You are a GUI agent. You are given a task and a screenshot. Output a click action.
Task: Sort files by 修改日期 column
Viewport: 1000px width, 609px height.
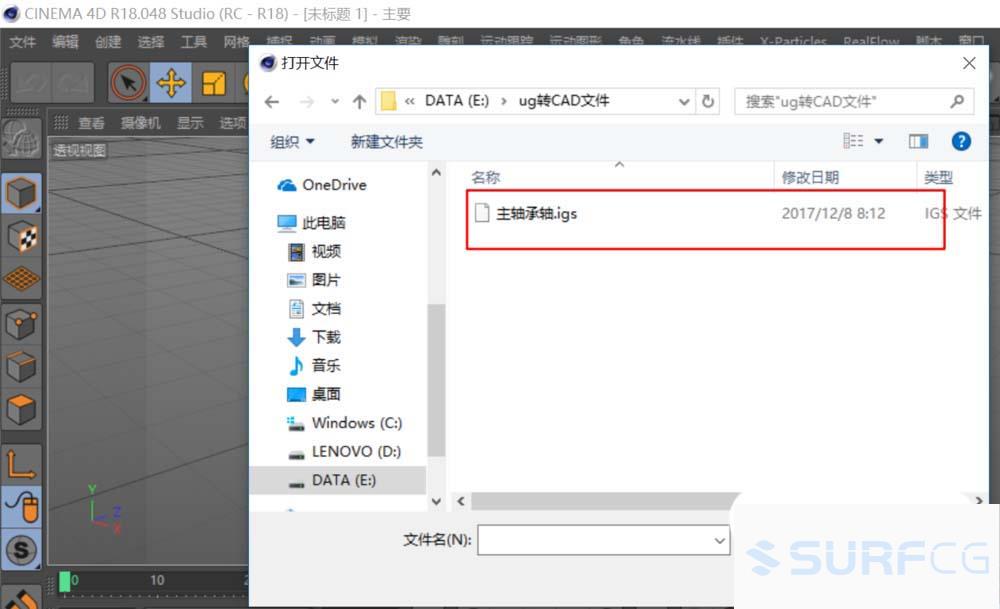point(810,177)
